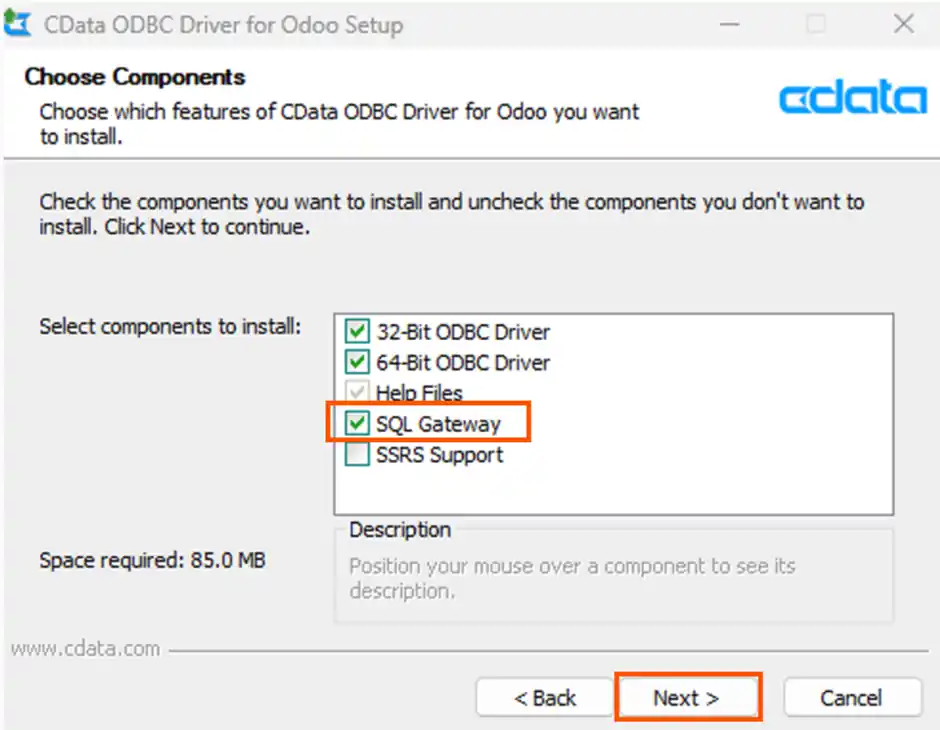
Task: Uncheck the 32-Bit ODBC Driver component
Action: pyautogui.click(x=357, y=331)
